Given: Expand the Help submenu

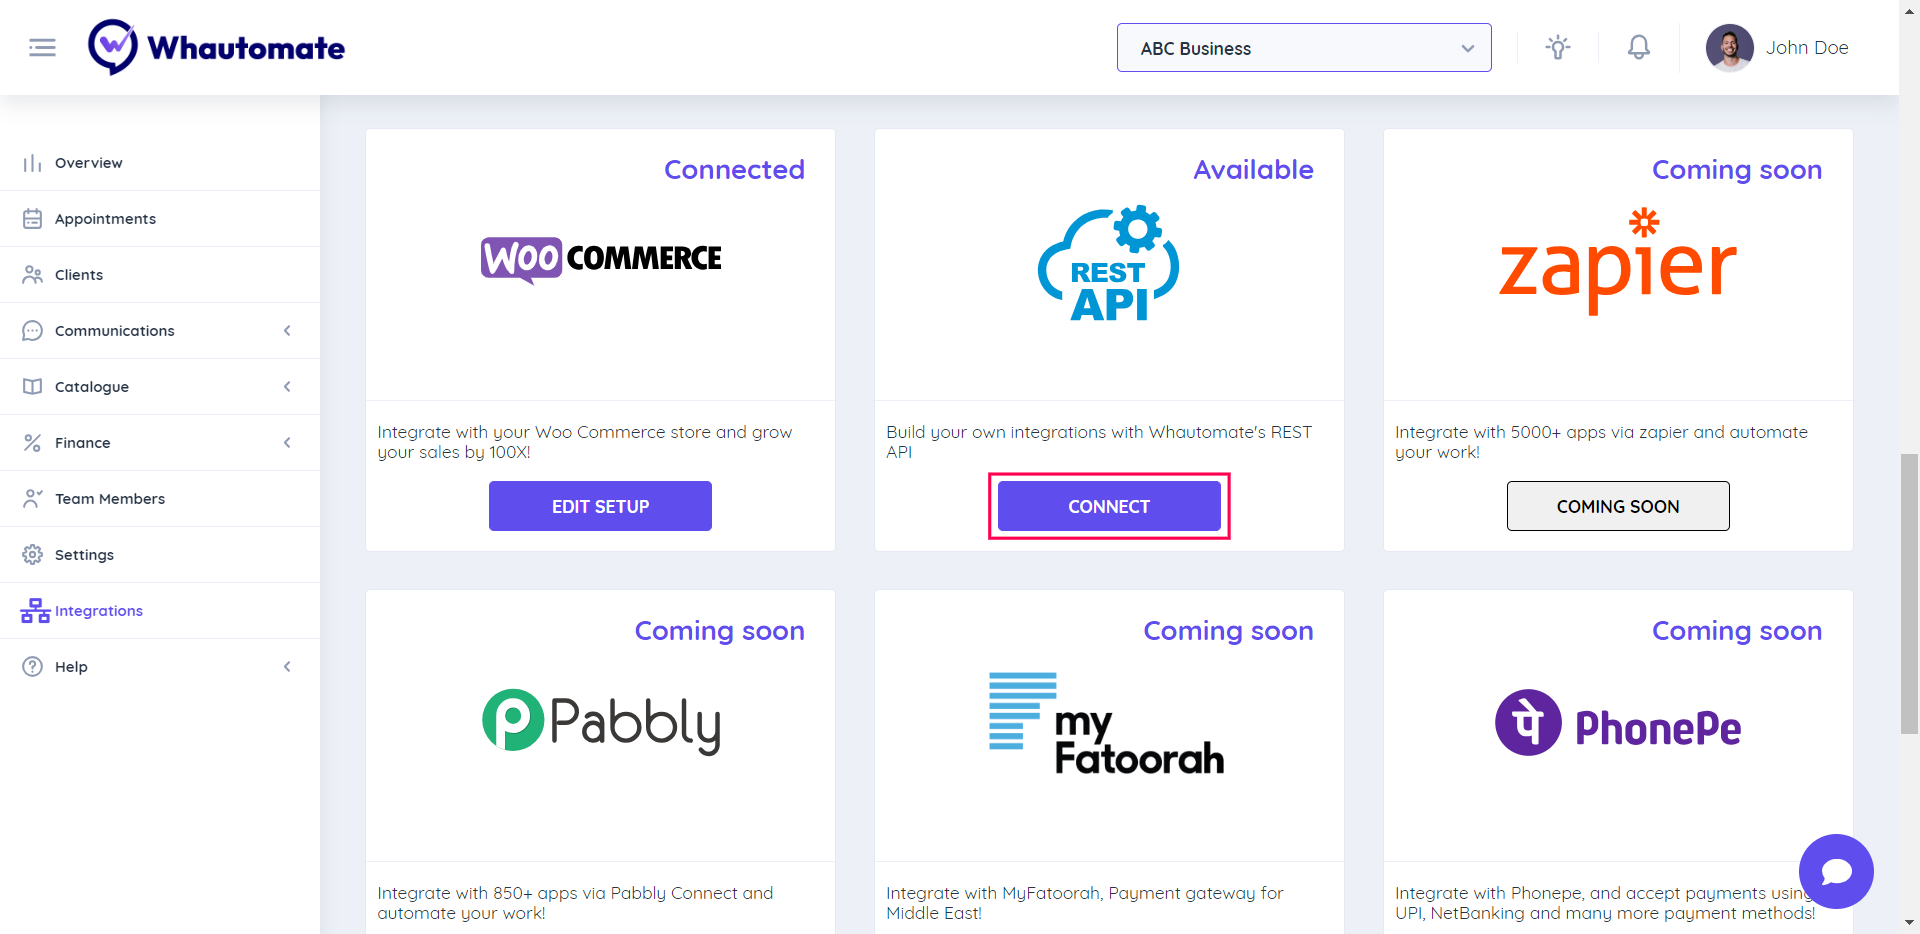Looking at the screenshot, I should (287, 667).
